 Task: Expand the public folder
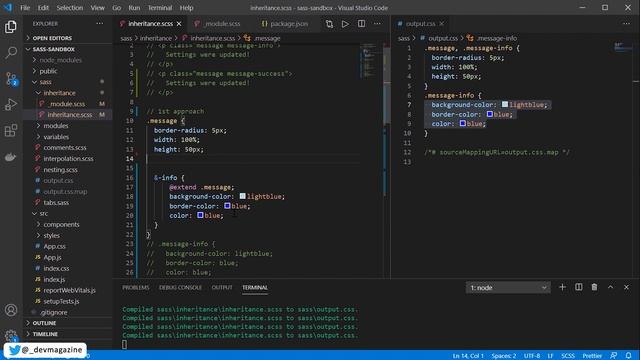(48, 71)
